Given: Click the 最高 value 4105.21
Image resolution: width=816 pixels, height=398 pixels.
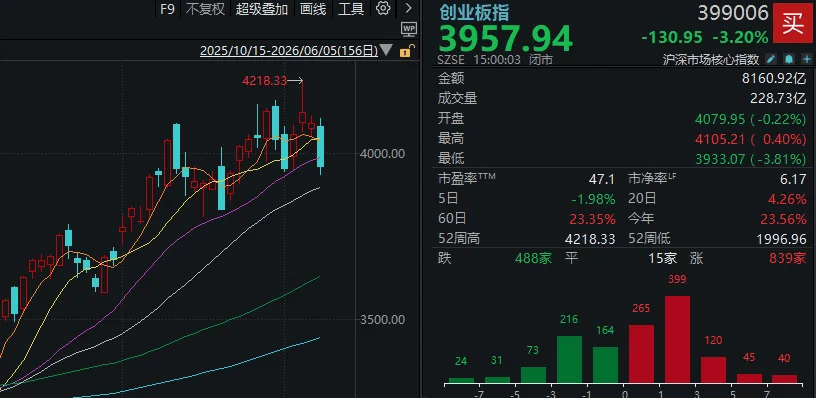Looking at the screenshot, I should click(x=719, y=139).
